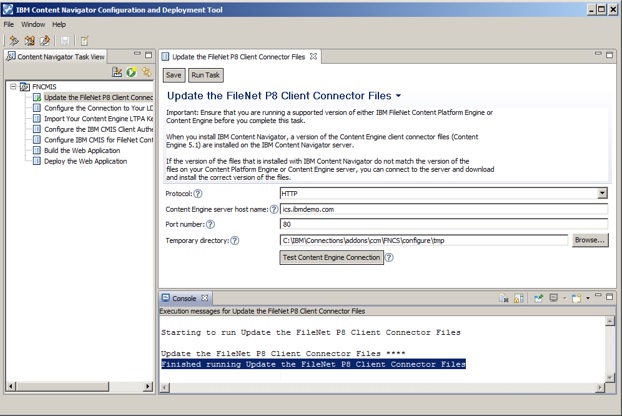Open help for the Temporary directory field

coord(235,240)
